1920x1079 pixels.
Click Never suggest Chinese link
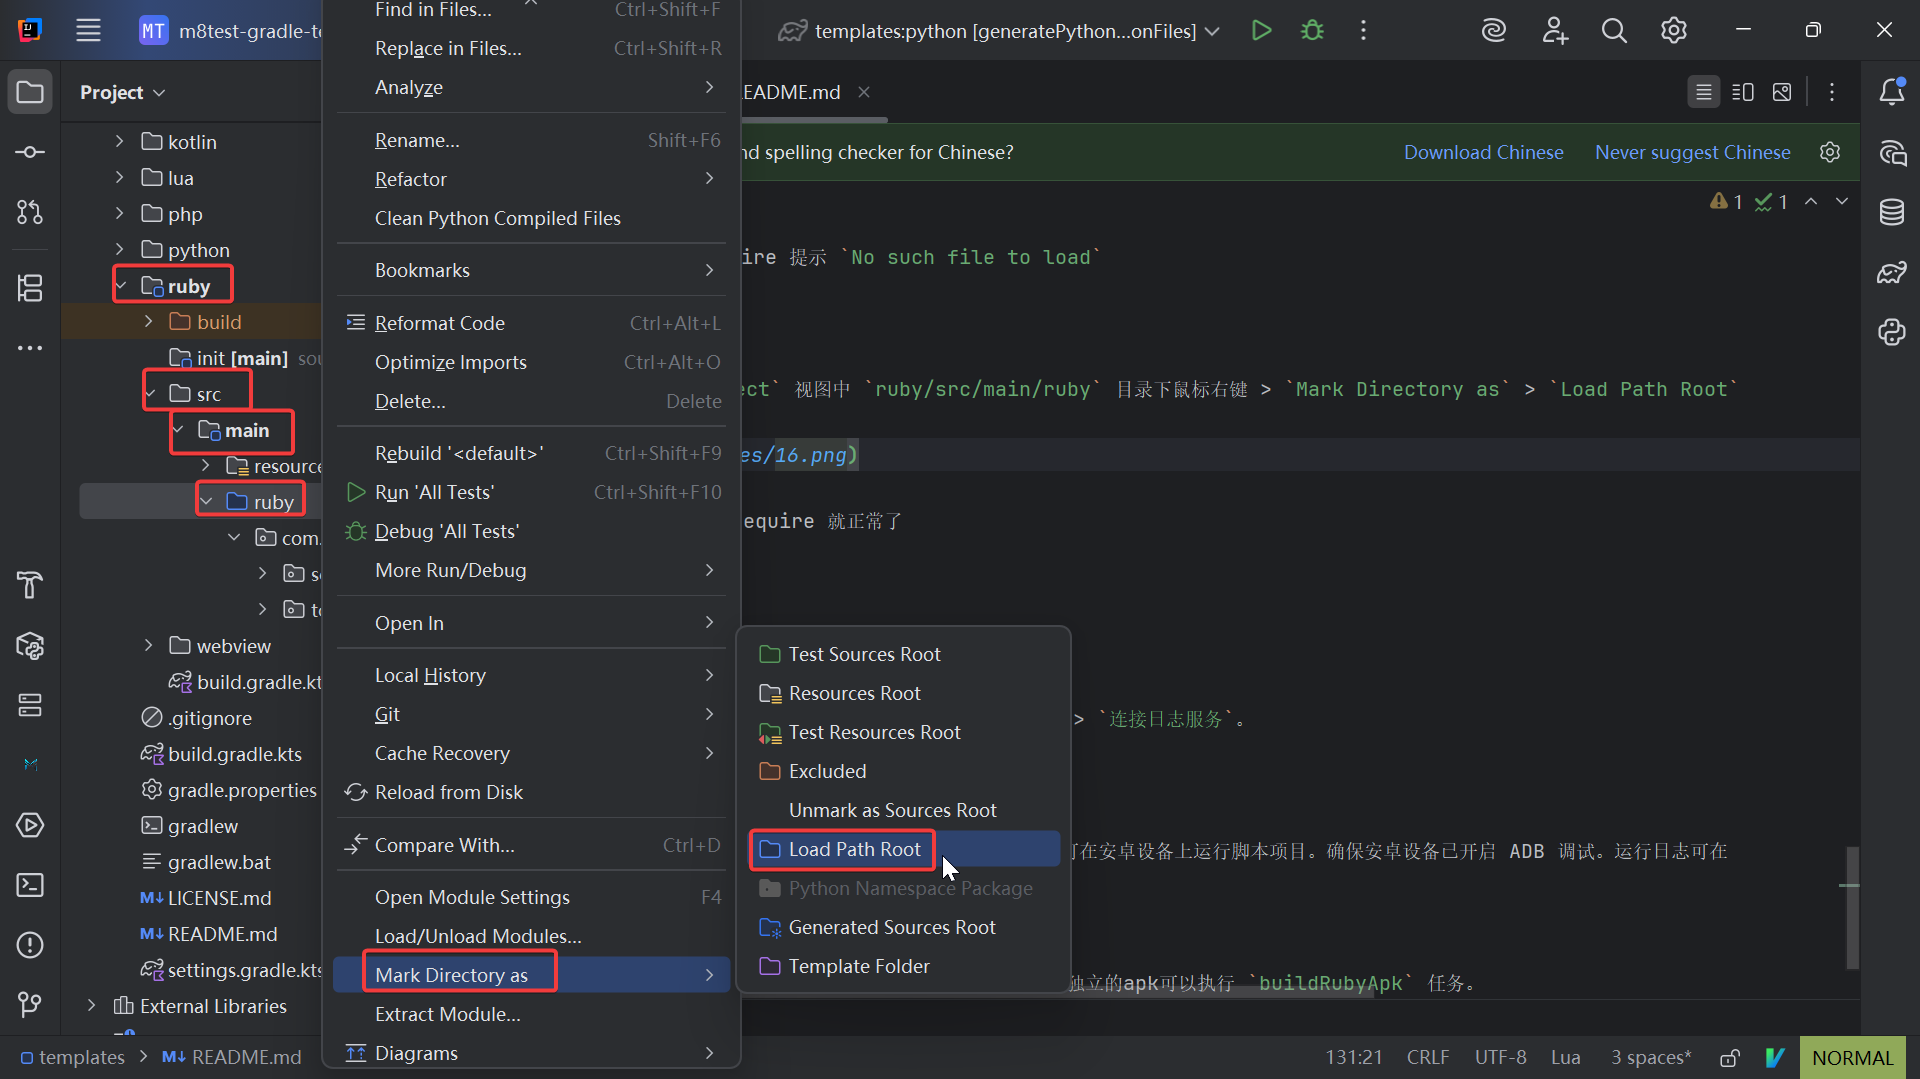tap(1692, 152)
